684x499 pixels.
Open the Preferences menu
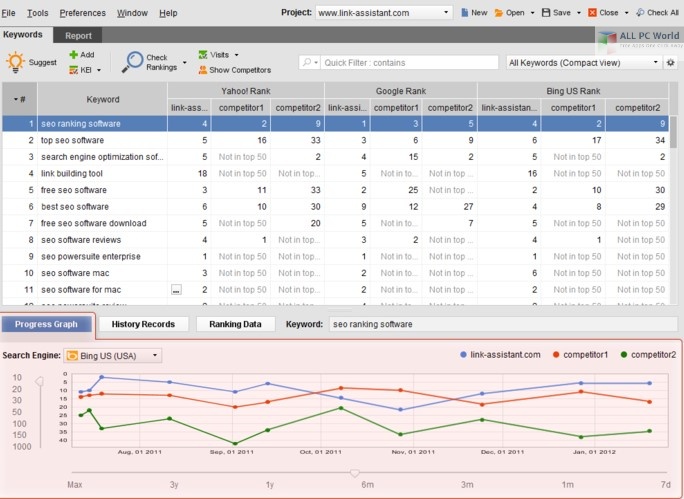(x=82, y=13)
